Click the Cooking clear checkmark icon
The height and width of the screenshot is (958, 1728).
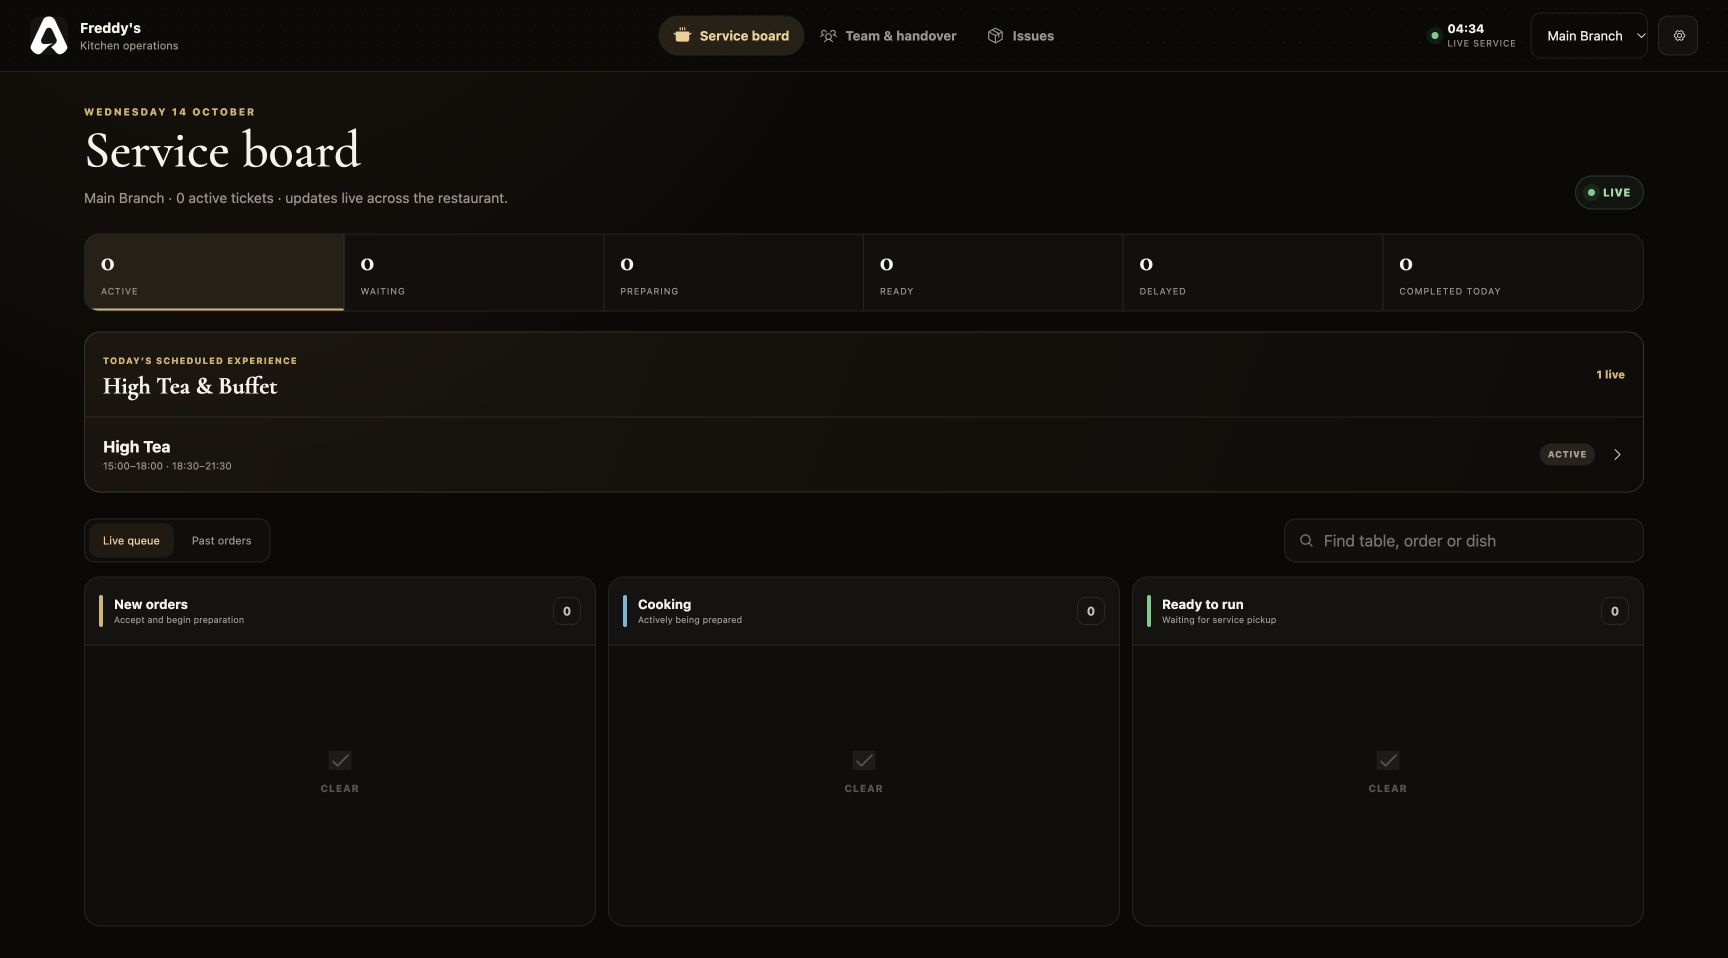(864, 761)
